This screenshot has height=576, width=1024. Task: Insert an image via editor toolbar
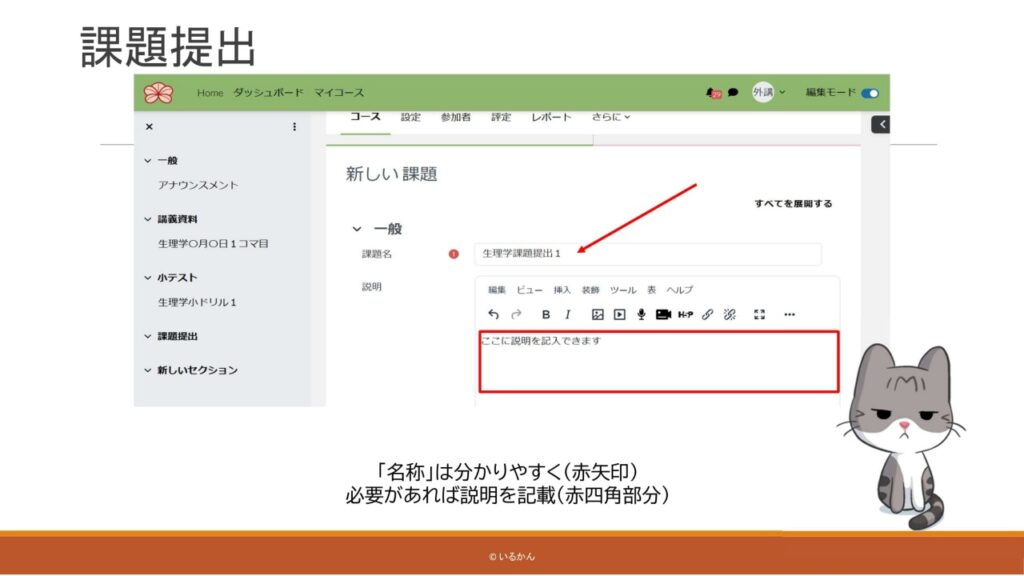coord(597,314)
